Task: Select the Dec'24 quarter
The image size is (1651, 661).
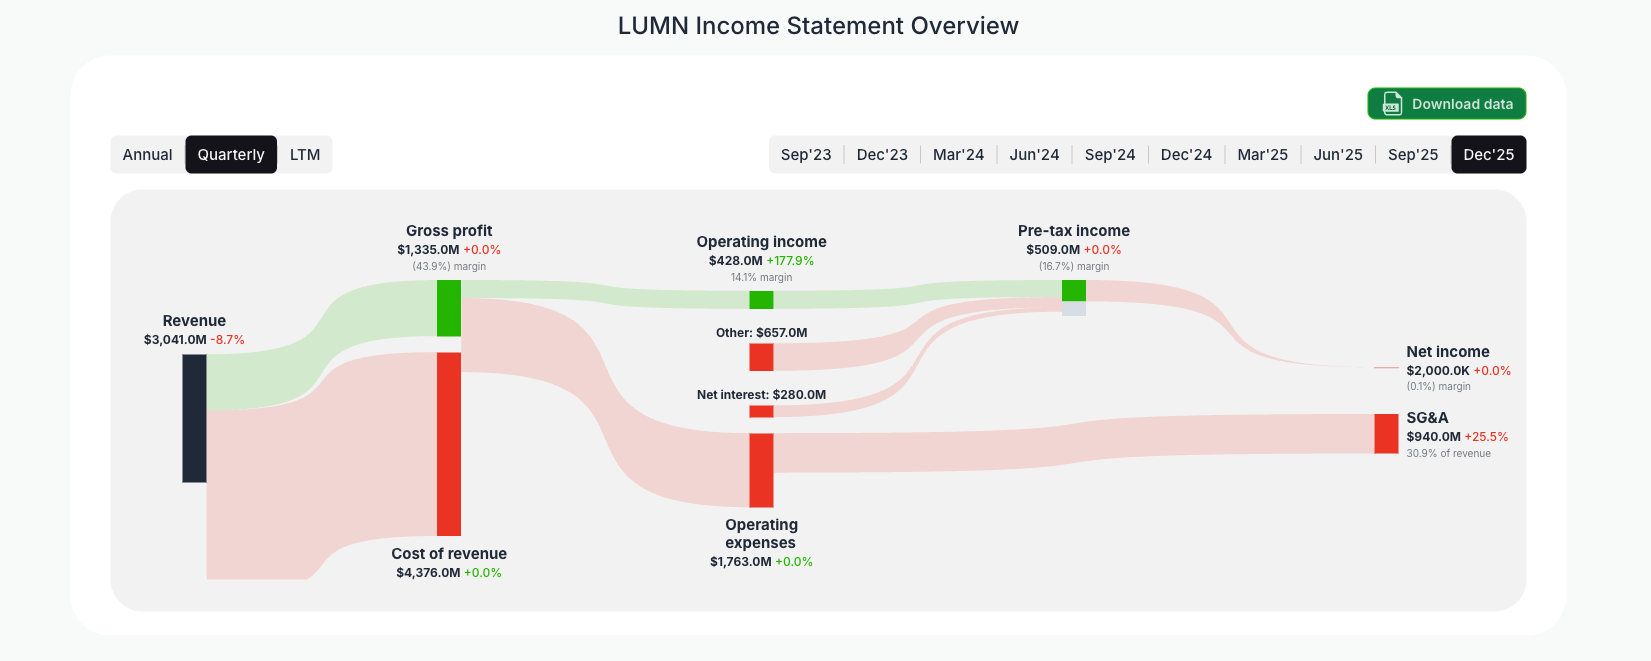Action: pyautogui.click(x=1186, y=155)
